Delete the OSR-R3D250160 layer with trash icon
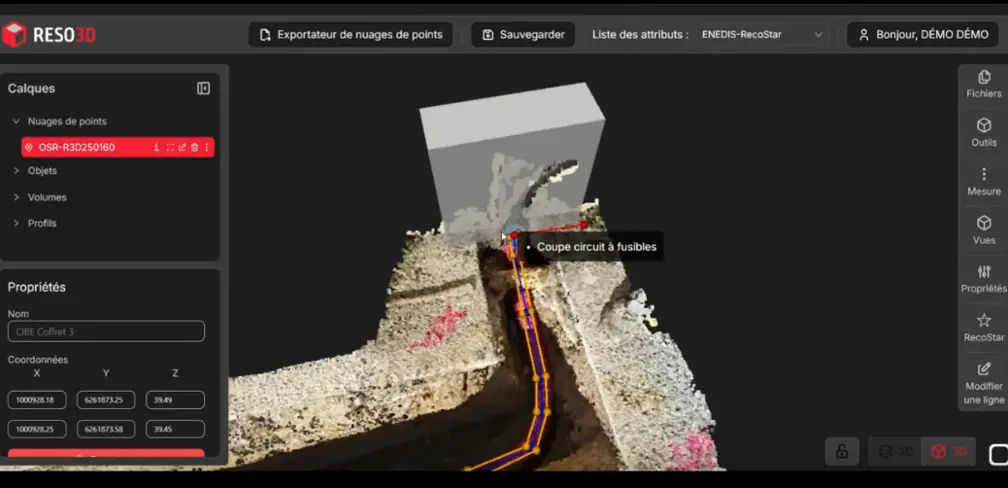 pyautogui.click(x=195, y=147)
